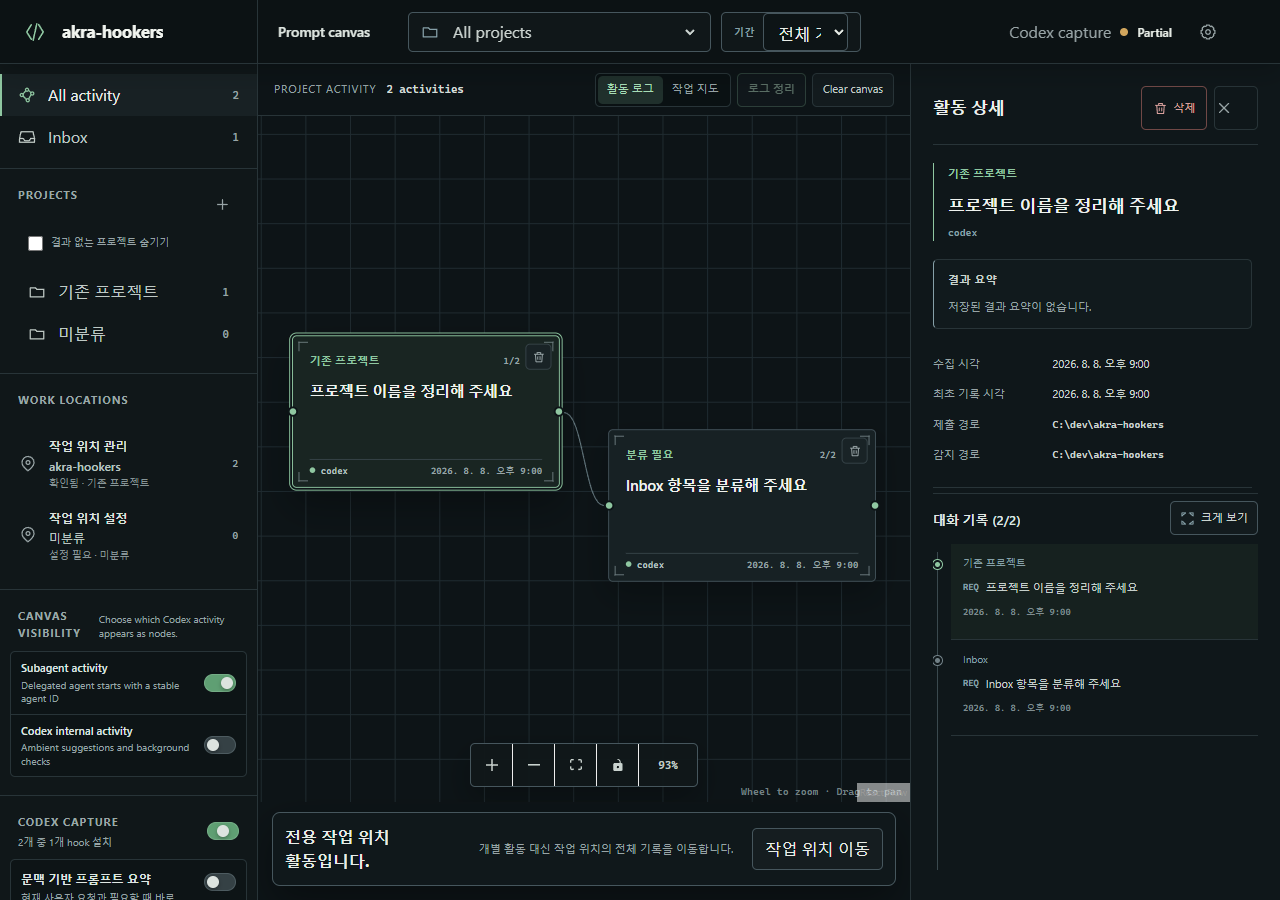Open the All projects dropdown
Image resolution: width=1280 pixels, height=900 pixels.
[559, 32]
